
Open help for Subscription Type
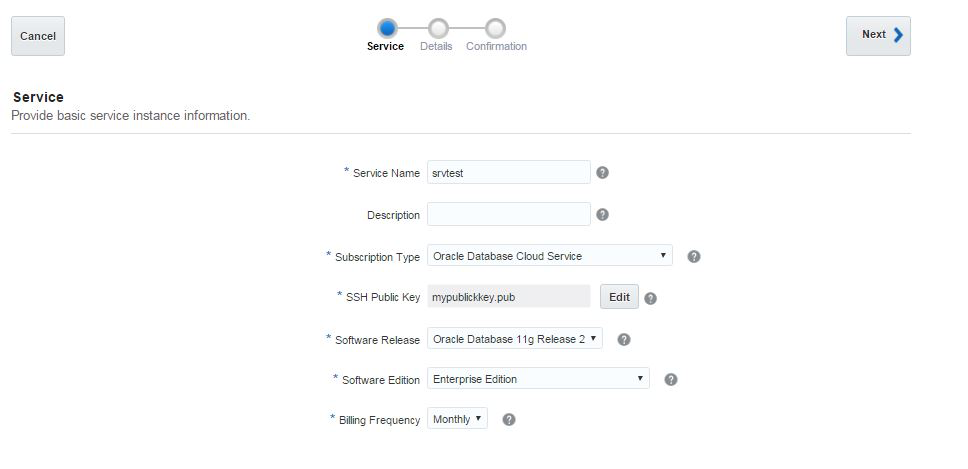tap(694, 256)
